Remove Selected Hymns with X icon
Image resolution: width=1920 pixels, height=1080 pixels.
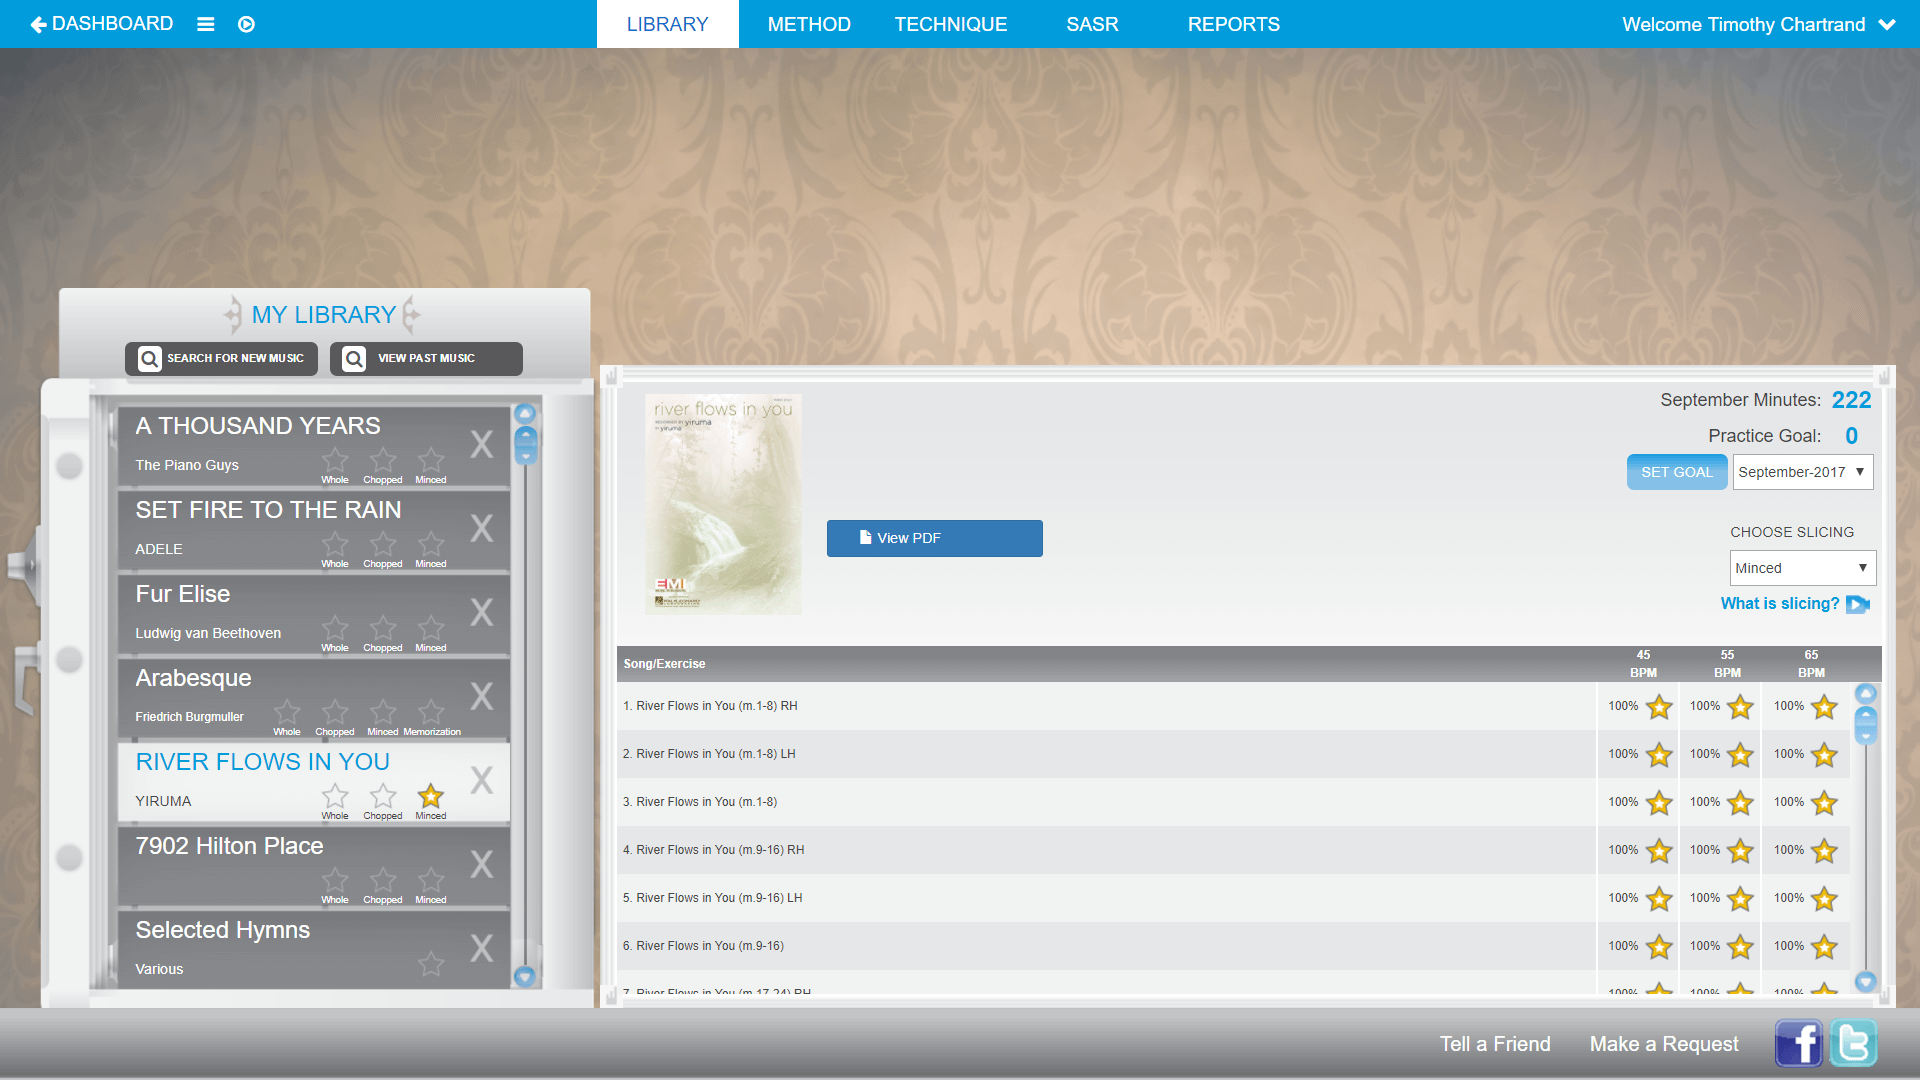click(482, 948)
